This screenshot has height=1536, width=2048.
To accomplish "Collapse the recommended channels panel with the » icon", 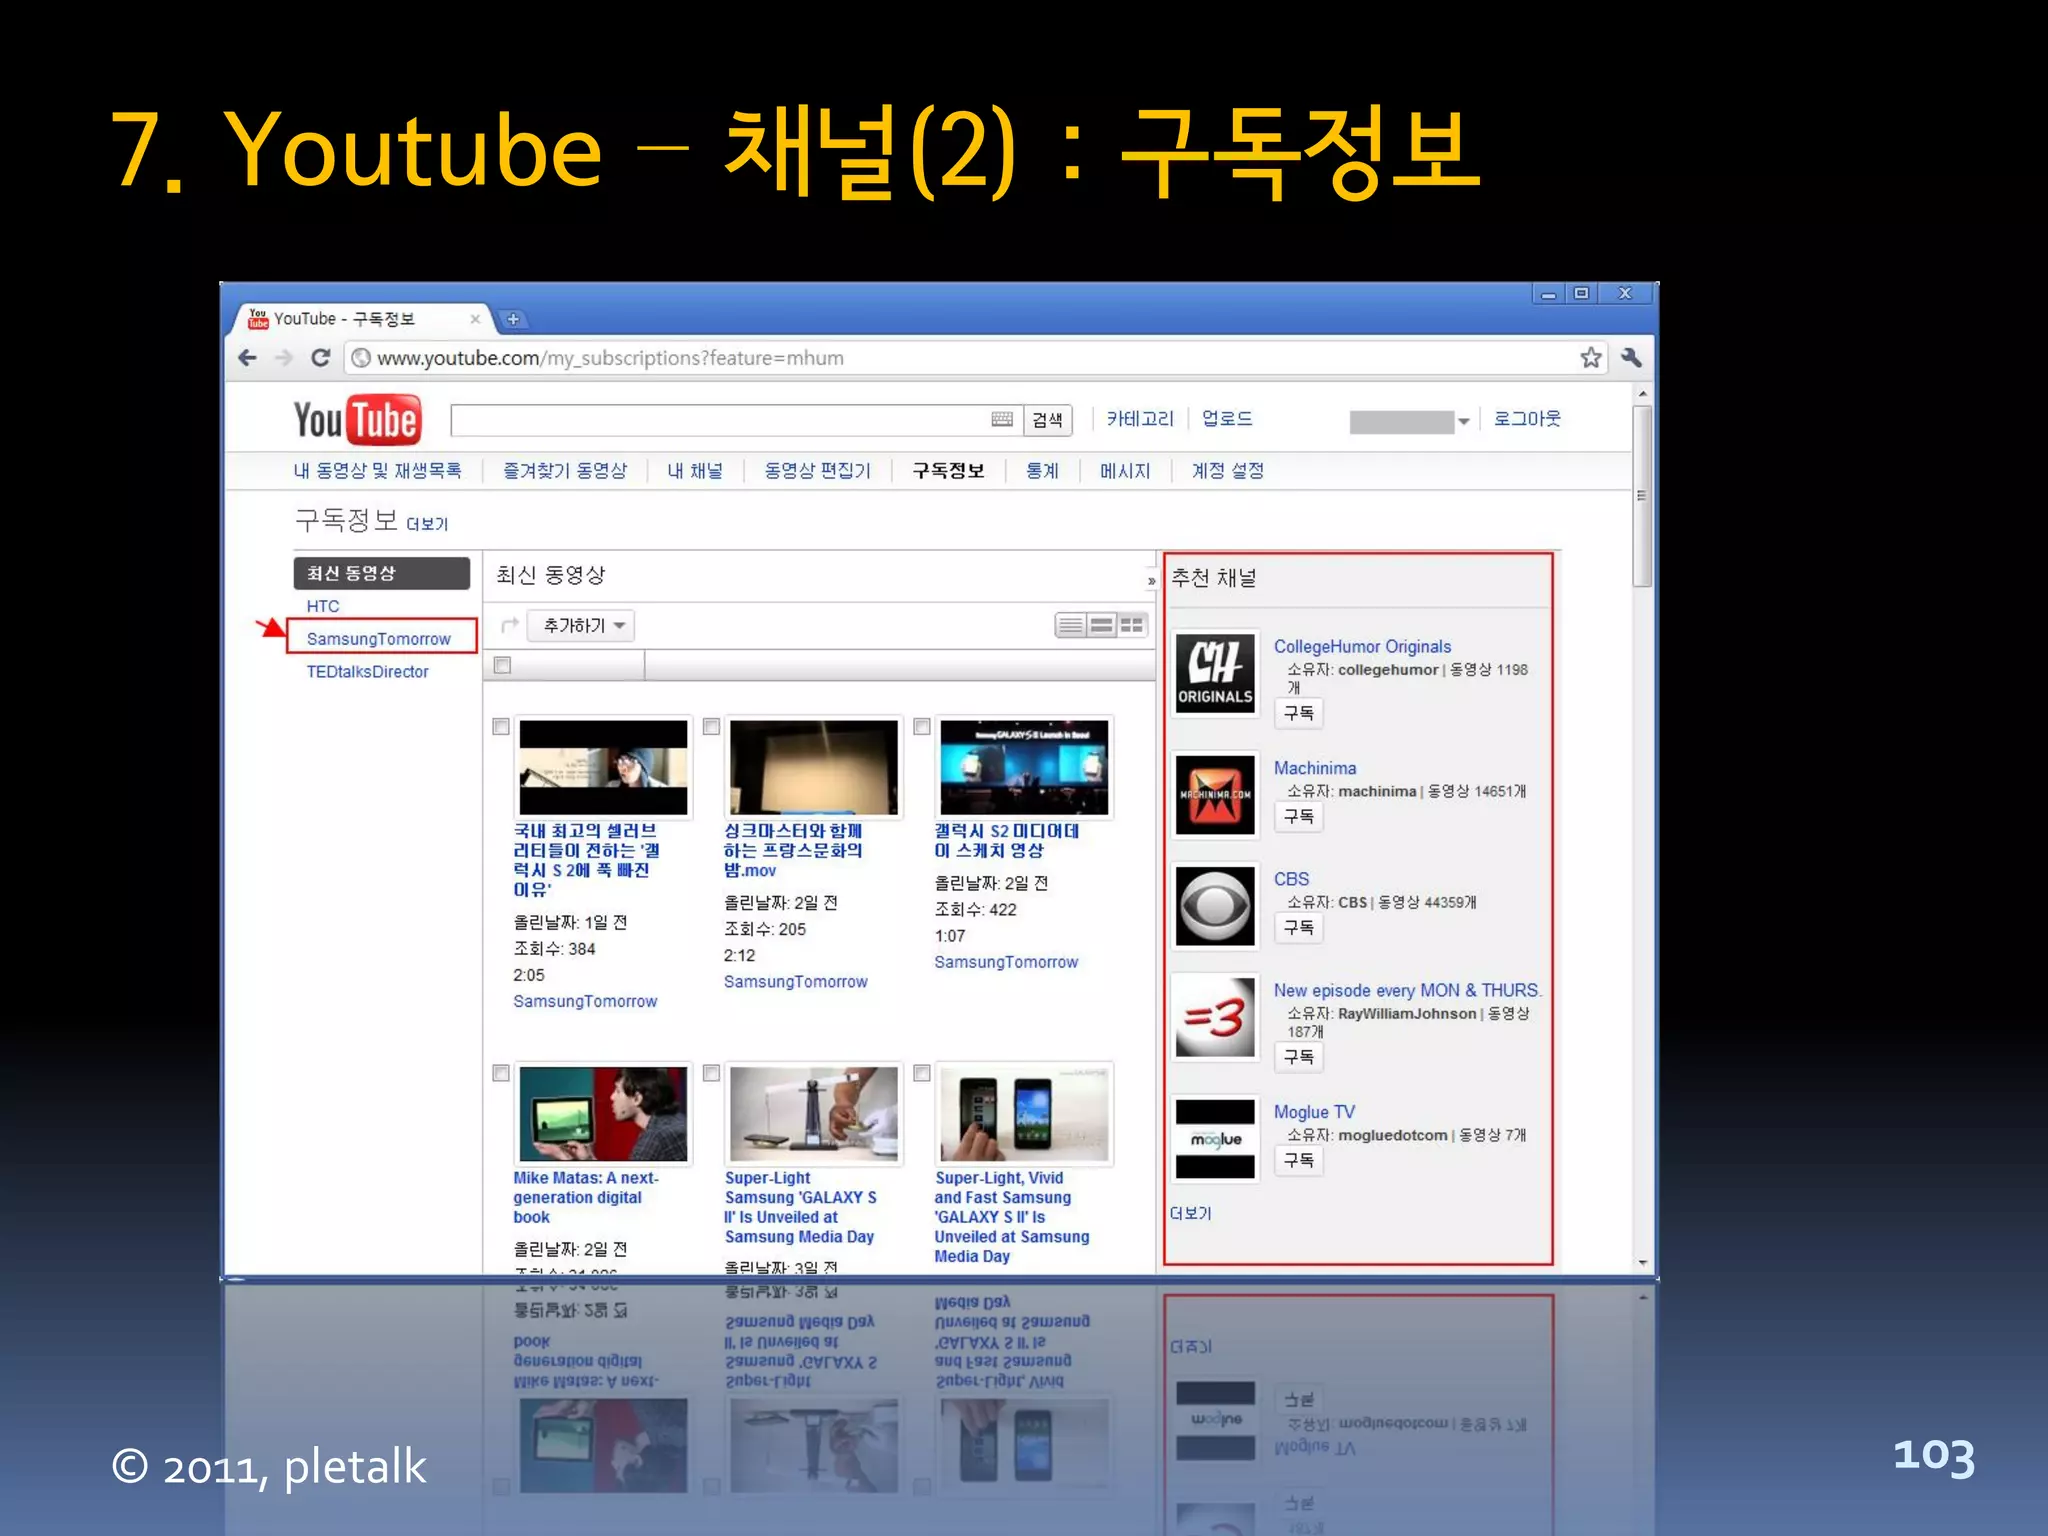I will tap(1151, 580).
